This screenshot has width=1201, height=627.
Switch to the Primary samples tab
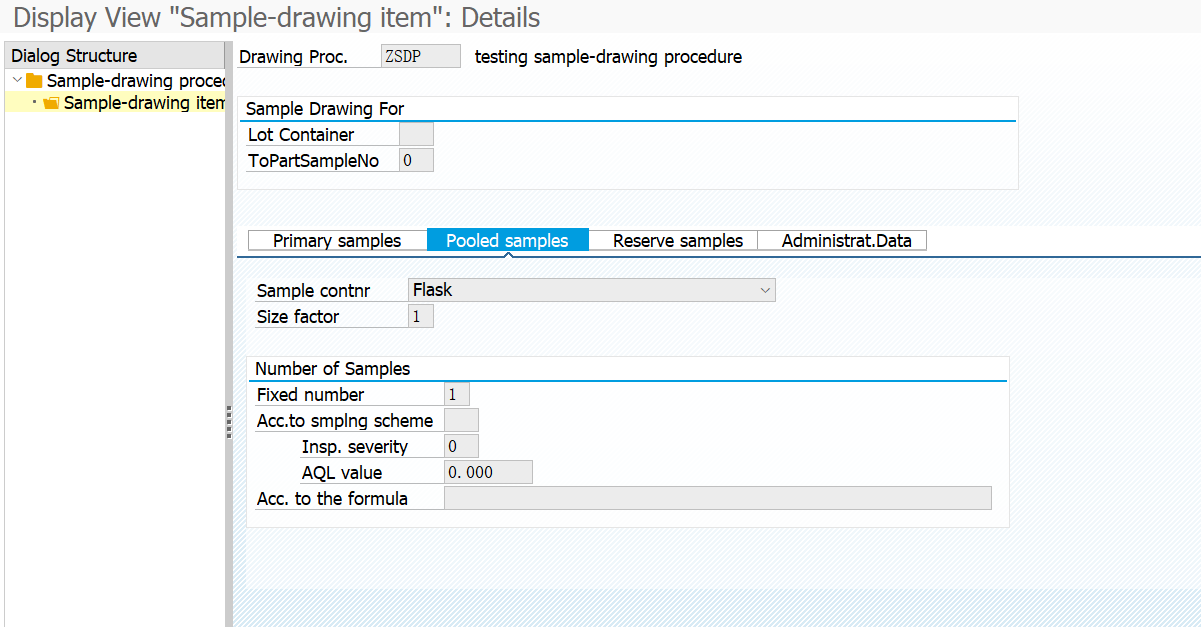(x=337, y=241)
